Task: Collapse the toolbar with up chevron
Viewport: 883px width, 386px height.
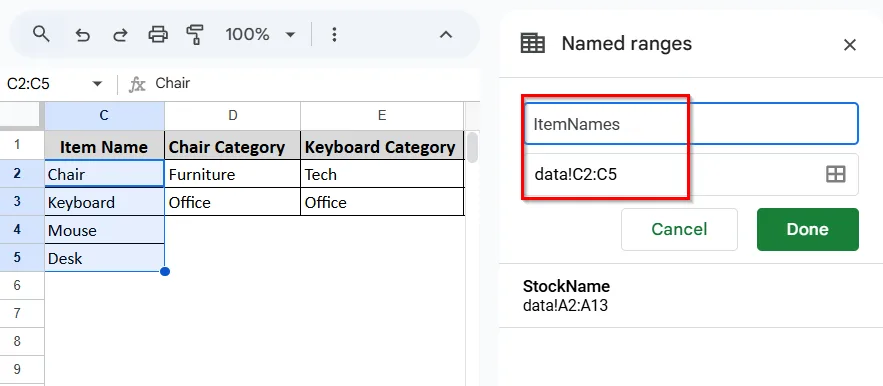Action: 445,35
